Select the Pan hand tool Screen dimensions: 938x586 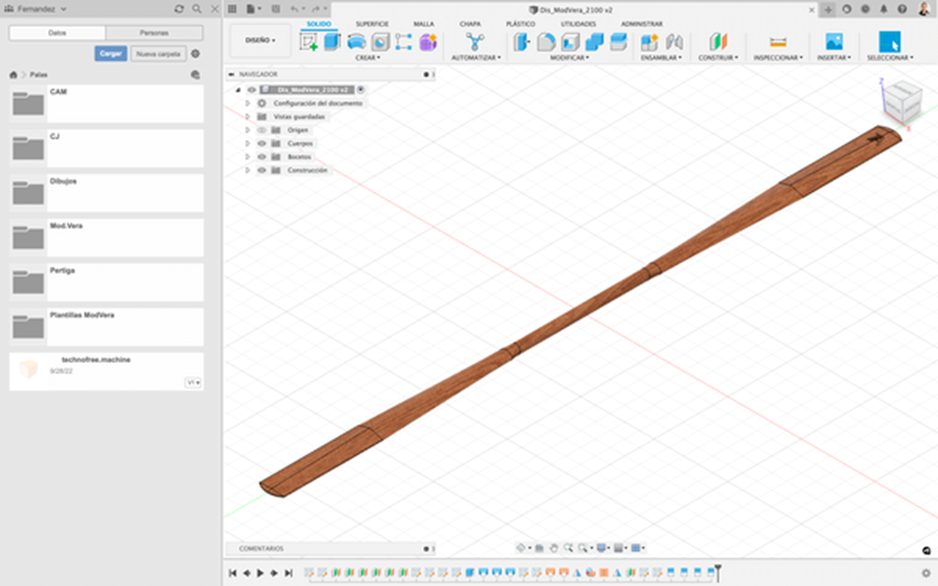pos(554,548)
